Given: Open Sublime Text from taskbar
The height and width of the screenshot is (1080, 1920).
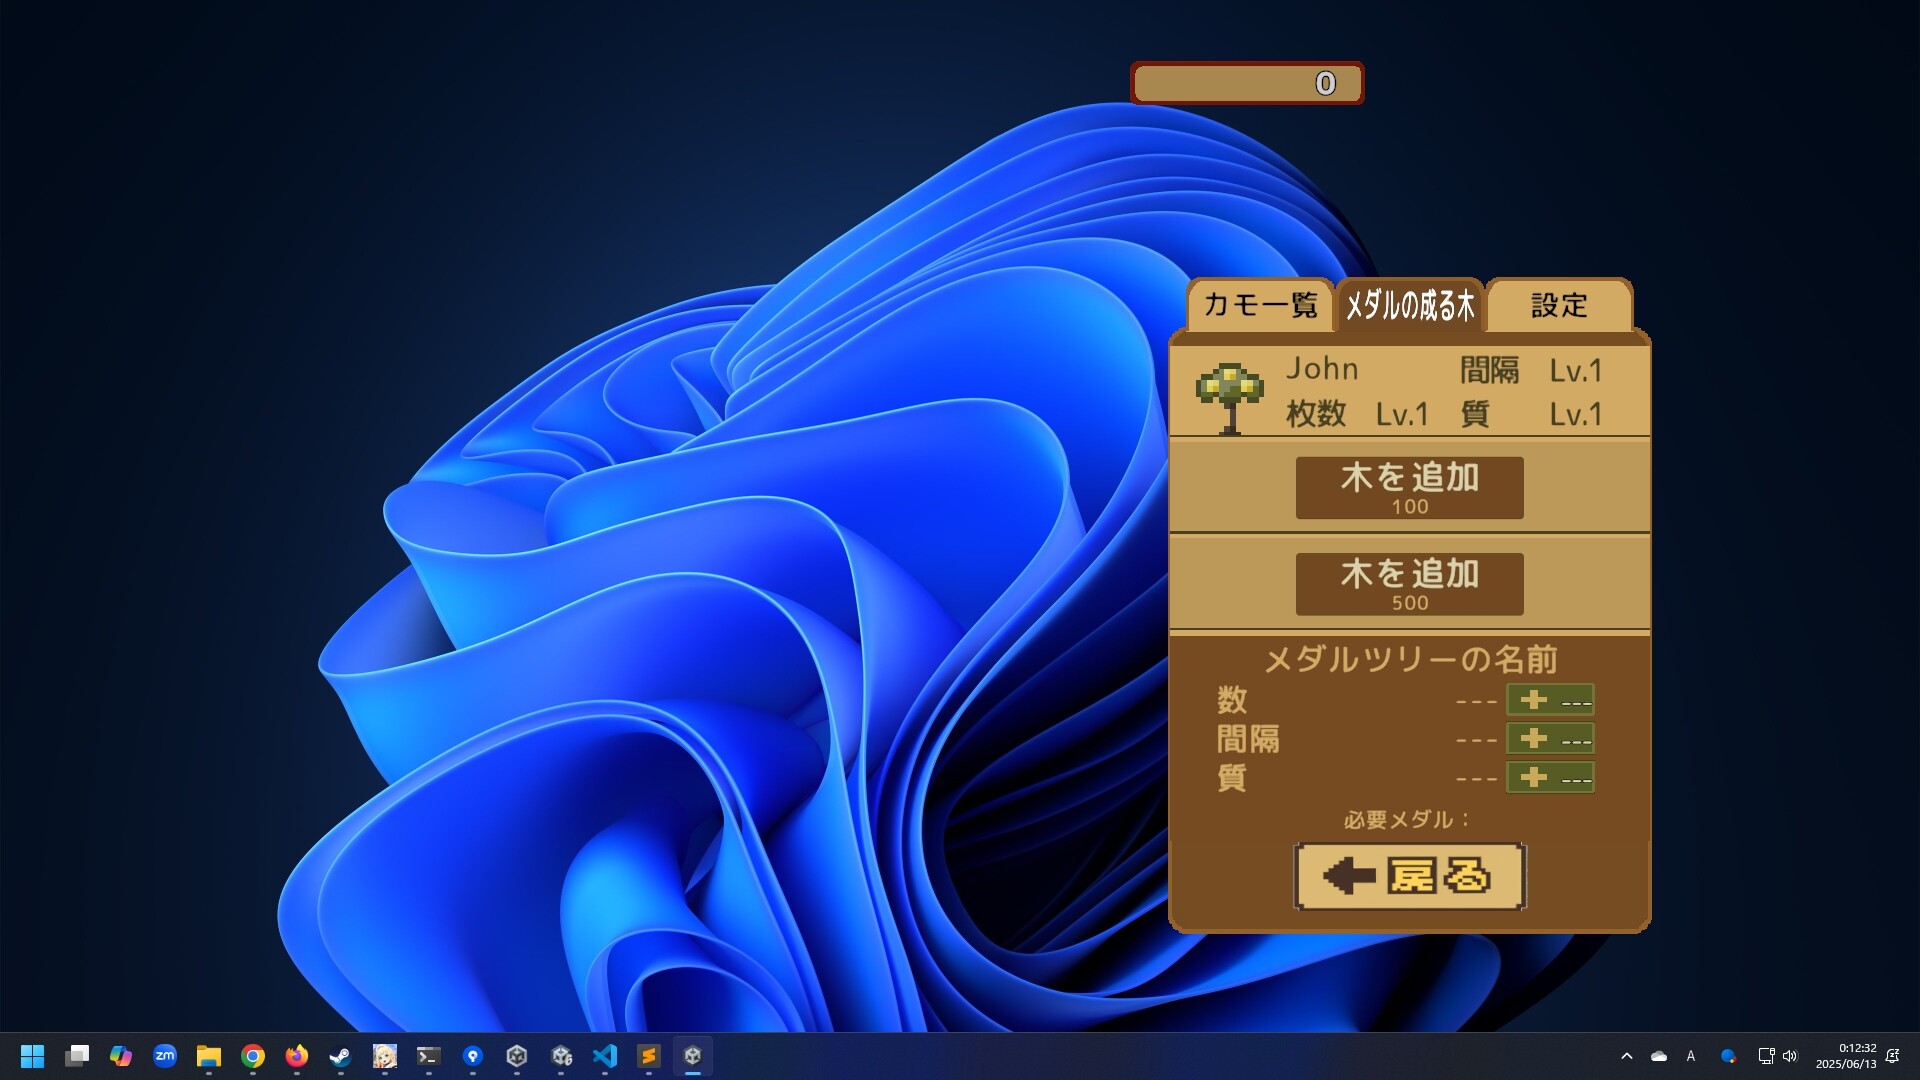Looking at the screenshot, I should point(648,1055).
